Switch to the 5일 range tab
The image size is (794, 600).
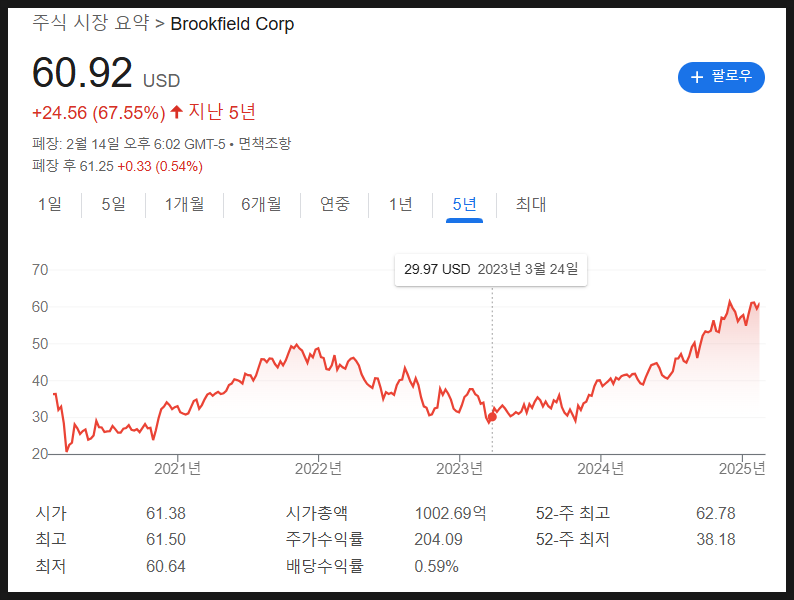click(113, 204)
